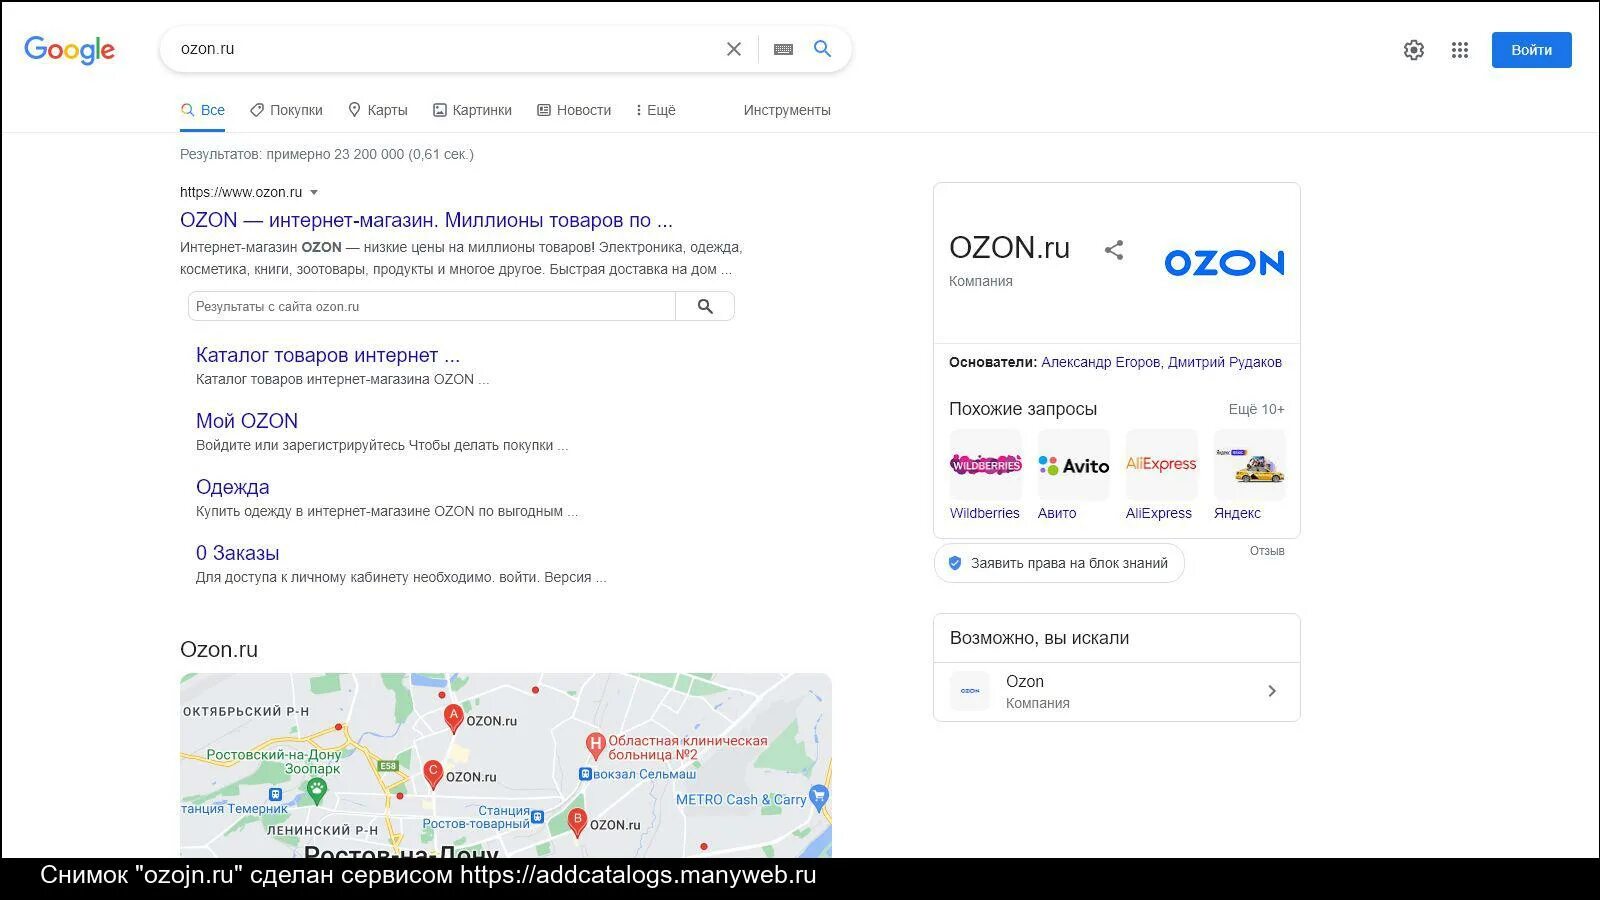Open the Wildberries text link
The image size is (1600, 900).
tap(985, 513)
